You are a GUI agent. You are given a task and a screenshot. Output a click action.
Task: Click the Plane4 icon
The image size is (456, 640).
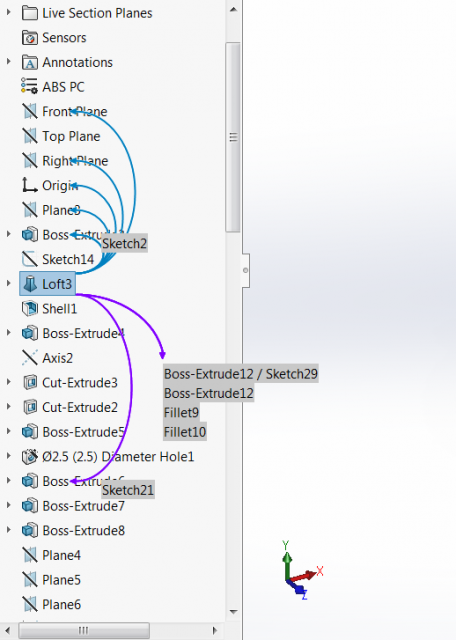click(x=30, y=555)
